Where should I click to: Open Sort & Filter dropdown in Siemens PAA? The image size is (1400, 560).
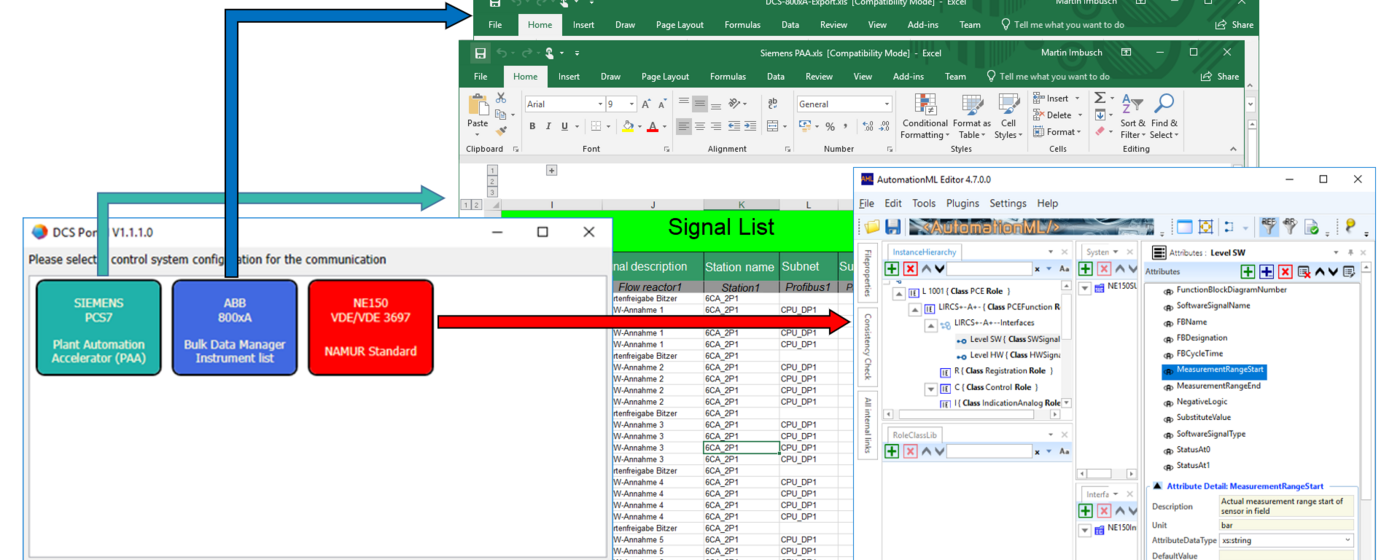pos(1133,117)
